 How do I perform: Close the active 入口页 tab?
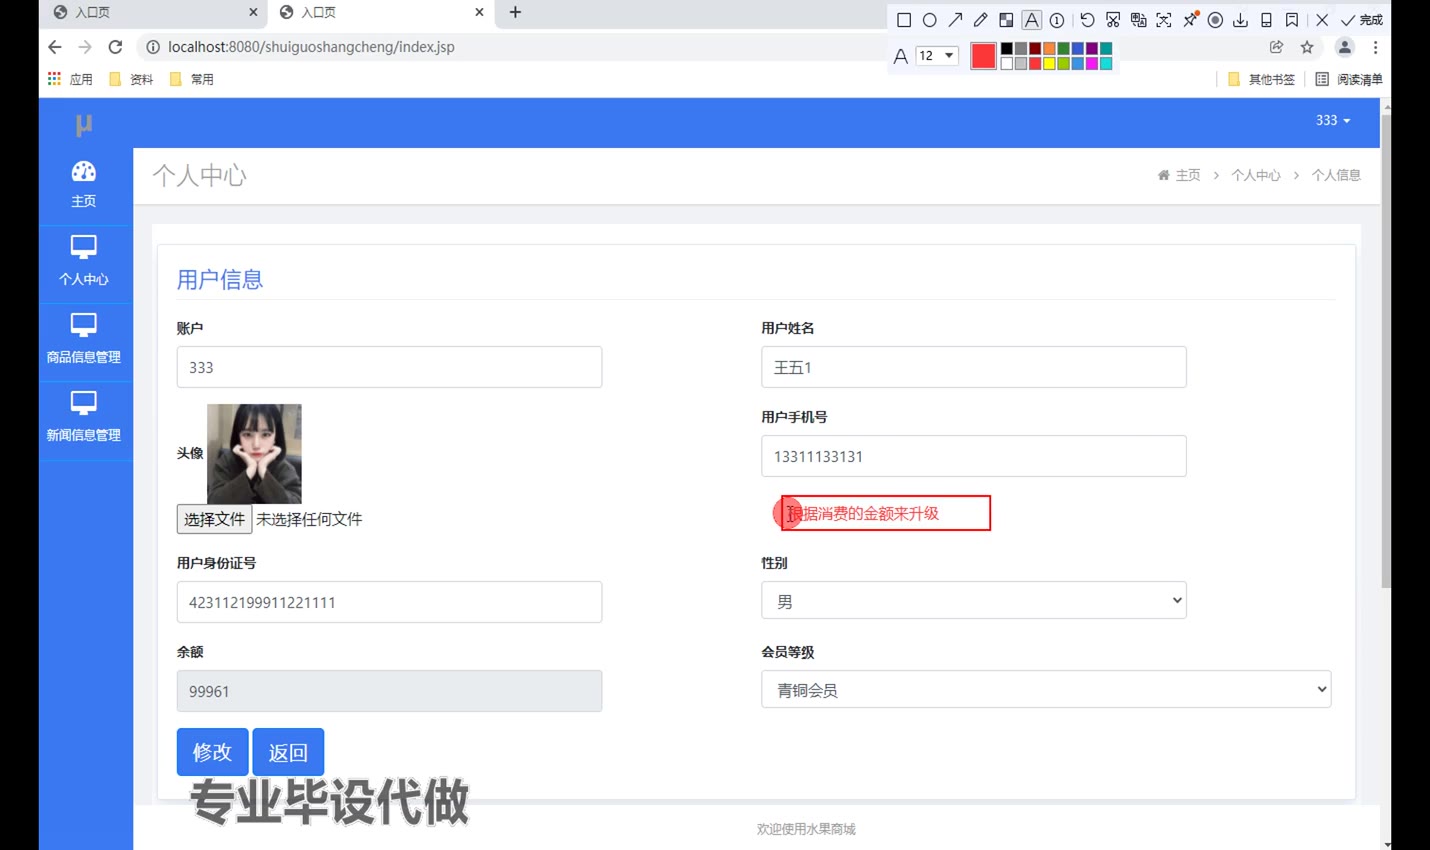pos(479,12)
